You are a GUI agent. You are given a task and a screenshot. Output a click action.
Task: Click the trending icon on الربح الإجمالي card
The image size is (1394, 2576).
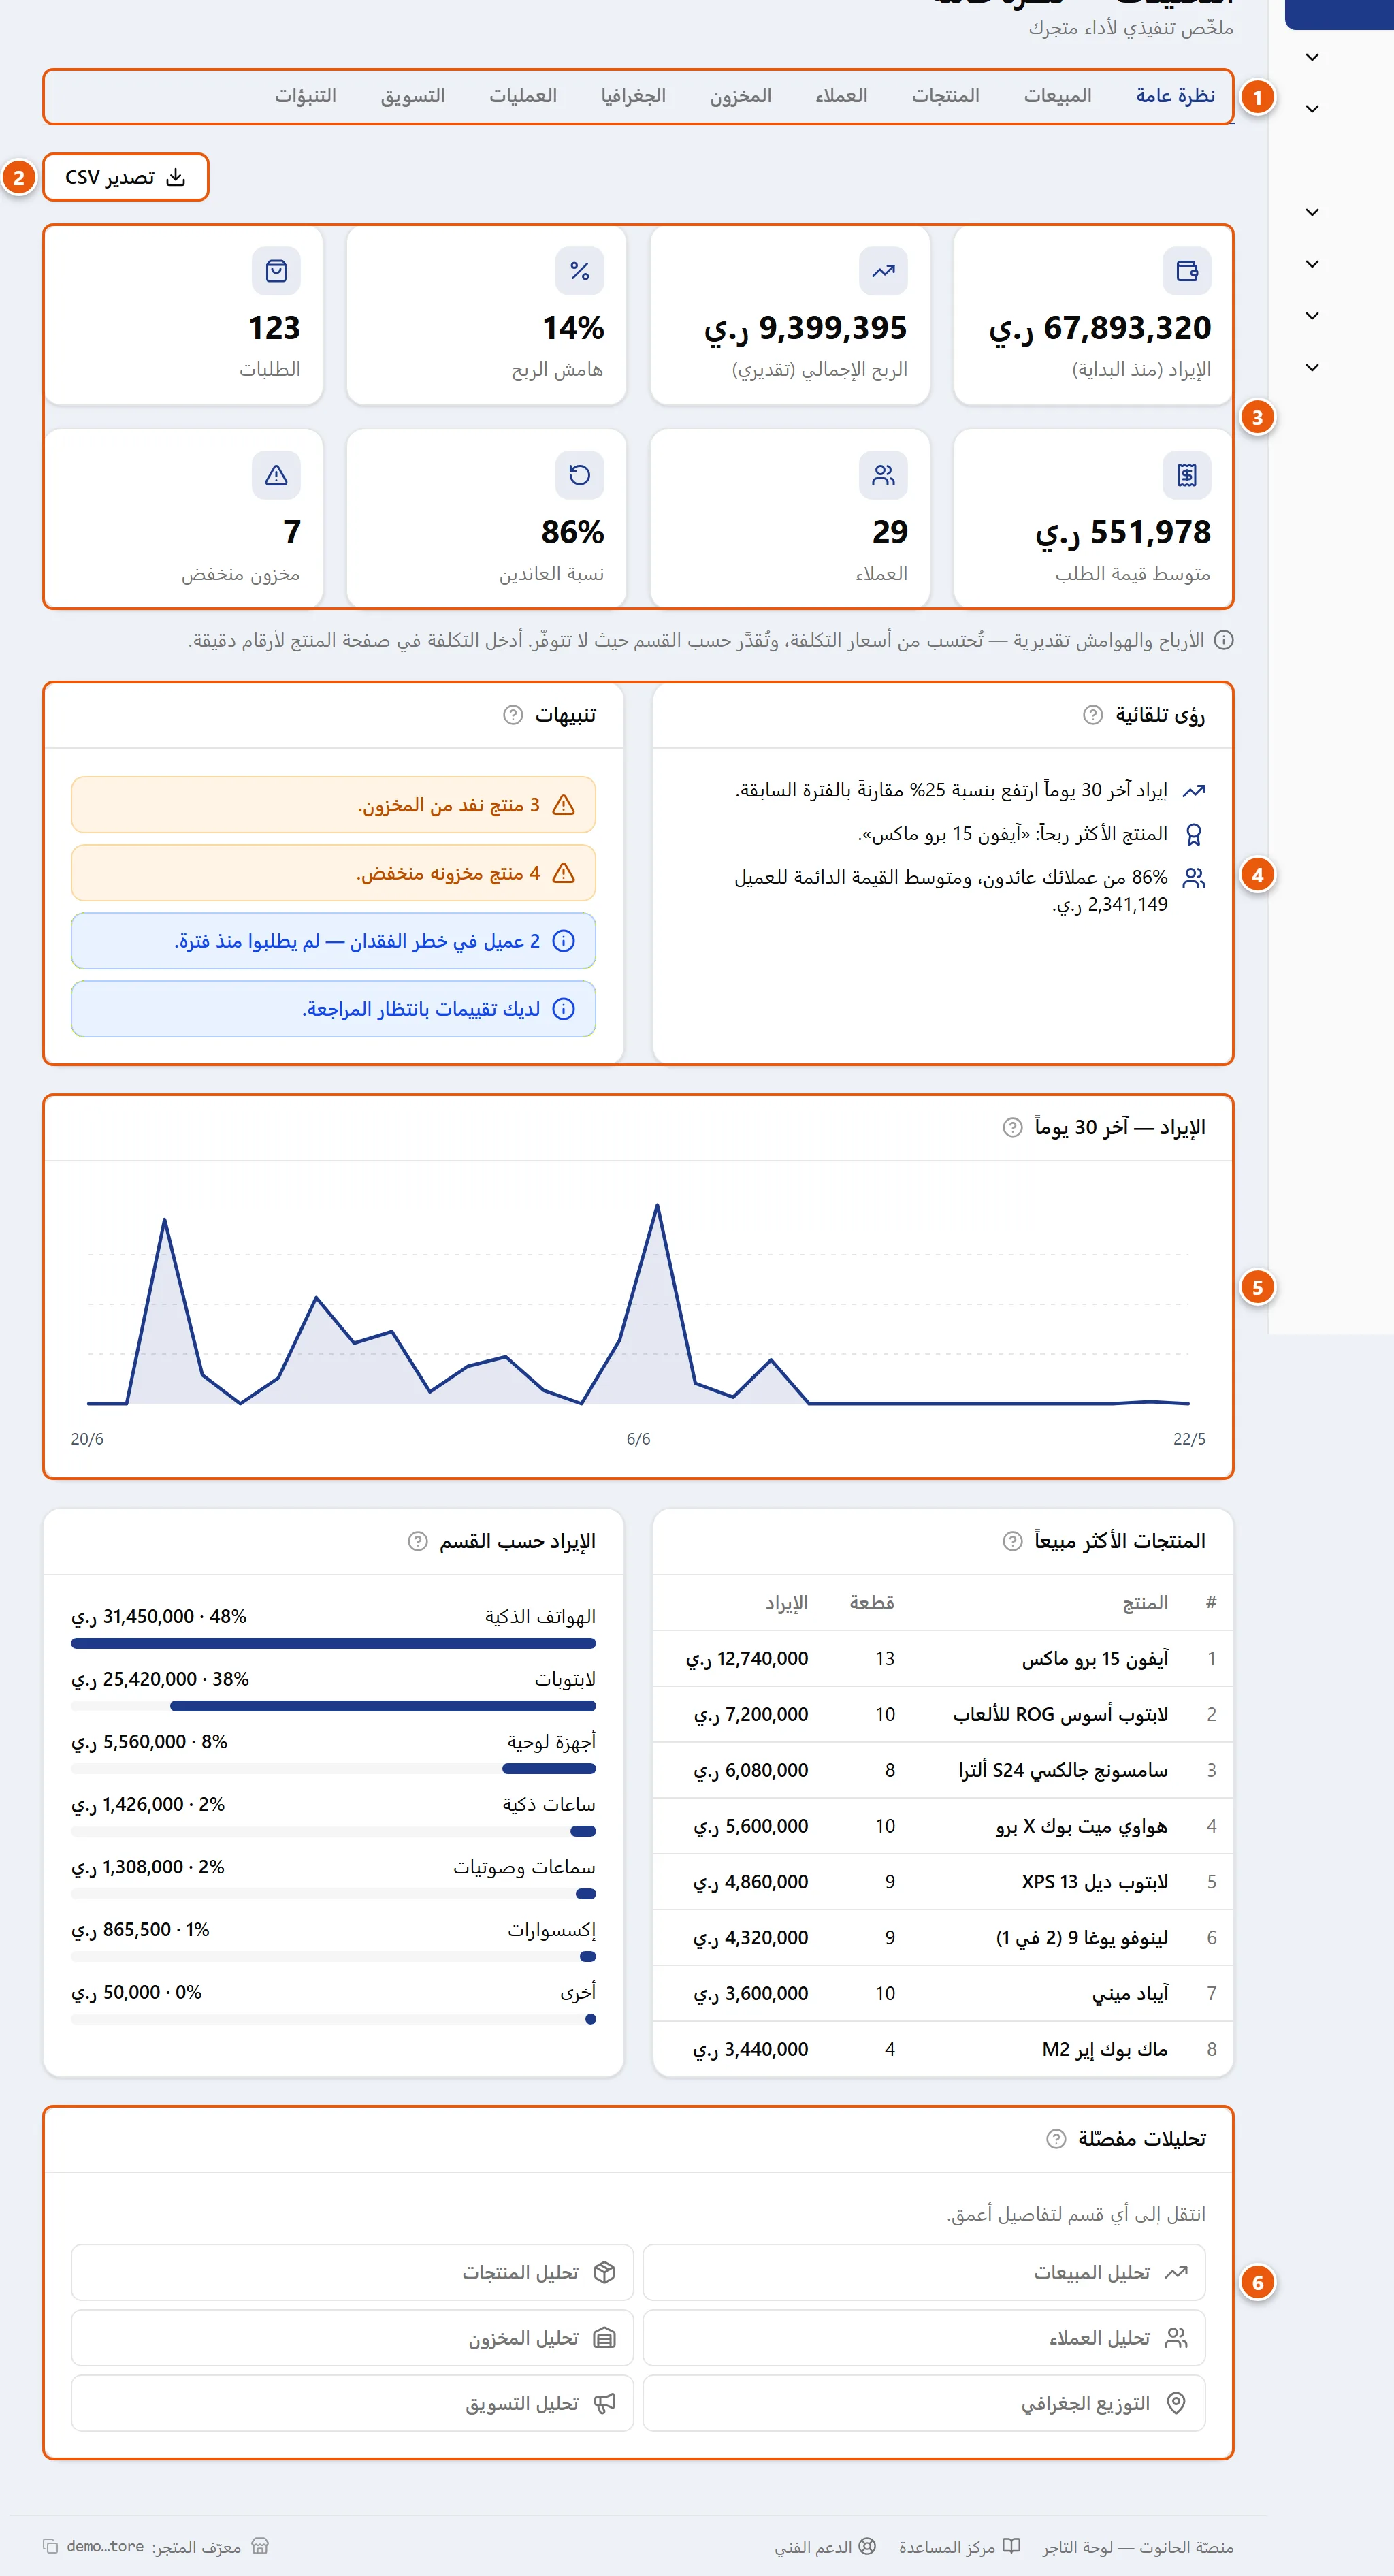[883, 271]
